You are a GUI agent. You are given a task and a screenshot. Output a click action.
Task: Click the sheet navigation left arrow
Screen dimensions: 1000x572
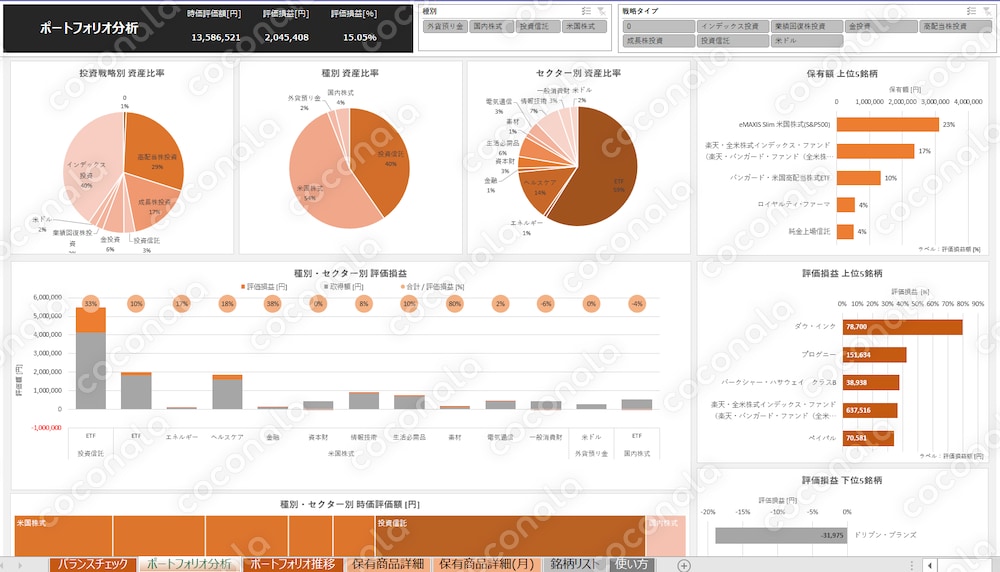[4, 565]
